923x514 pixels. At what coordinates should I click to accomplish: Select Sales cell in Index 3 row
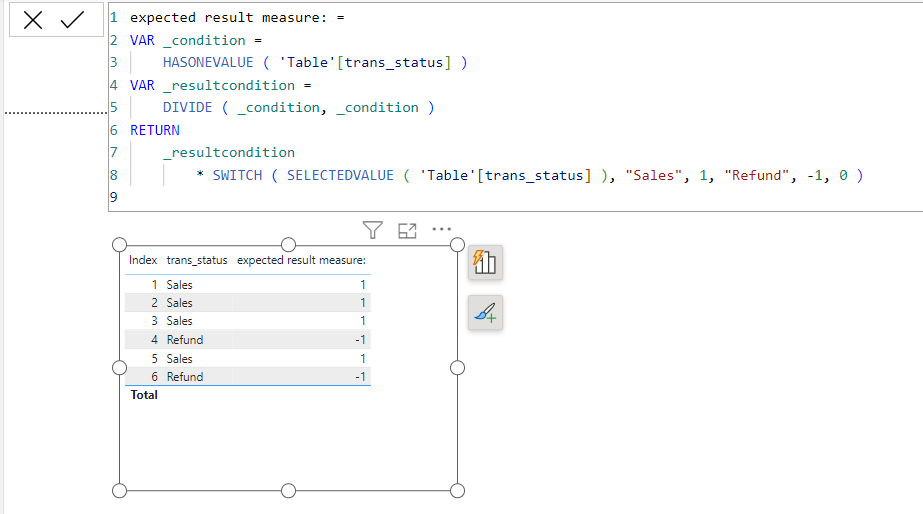click(179, 321)
